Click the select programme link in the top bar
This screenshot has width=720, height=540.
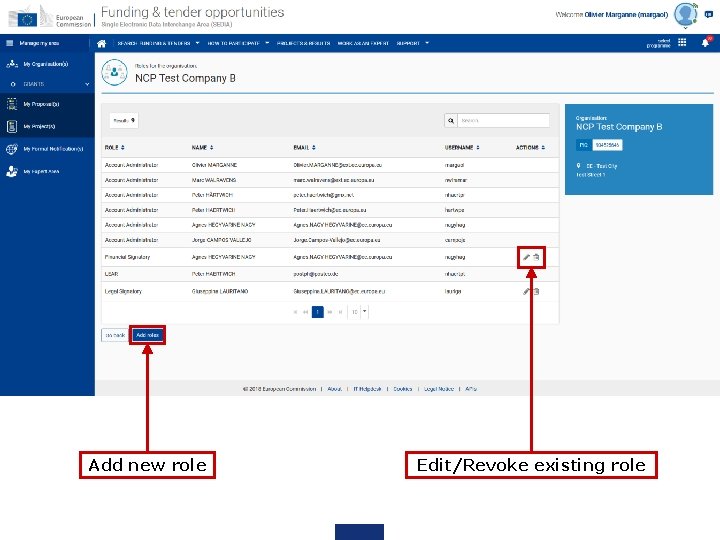658,43
